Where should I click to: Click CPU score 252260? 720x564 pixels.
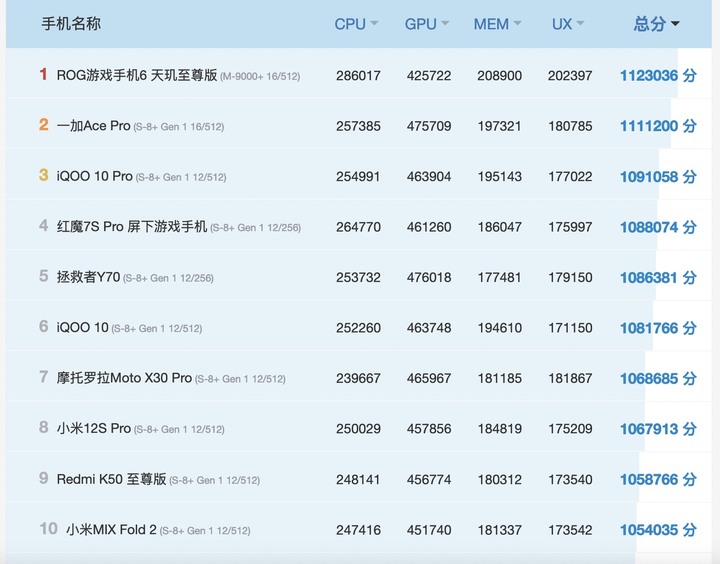point(358,328)
